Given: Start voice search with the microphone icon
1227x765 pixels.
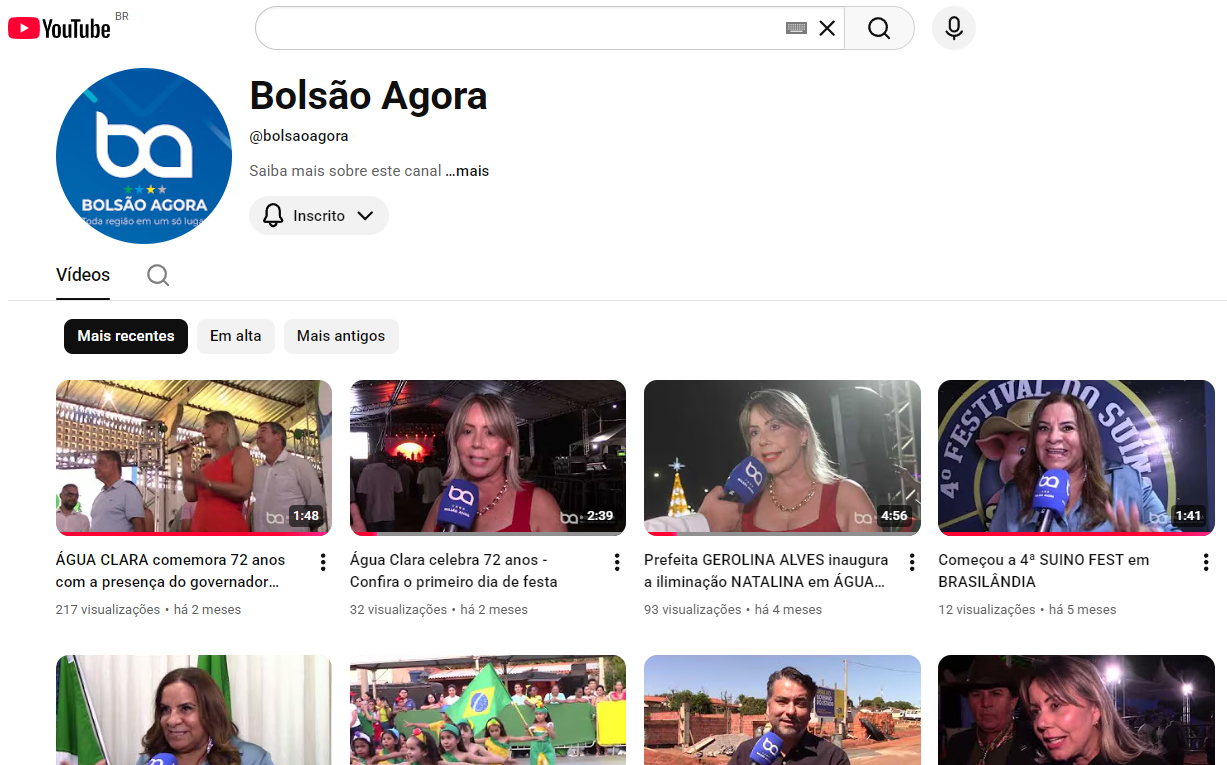Looking at the screenshot, I should click(x=954, y=28).
